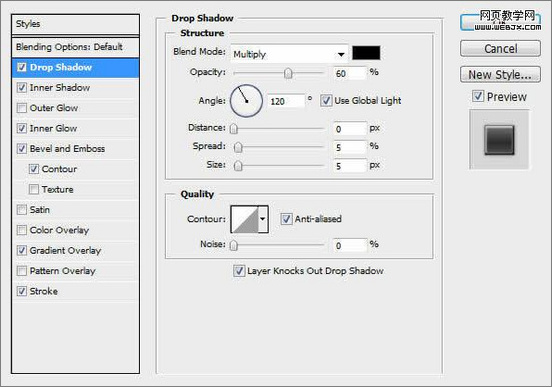This screenshot has height=387, width=552.
Task: Click the Opacity slider handle
Action: pos(288,73)
